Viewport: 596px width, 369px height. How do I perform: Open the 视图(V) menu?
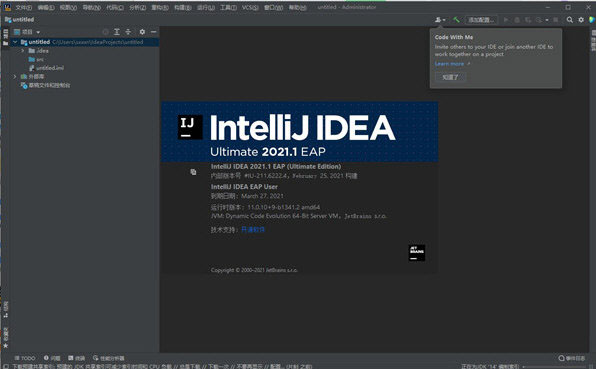coord(68,8)
